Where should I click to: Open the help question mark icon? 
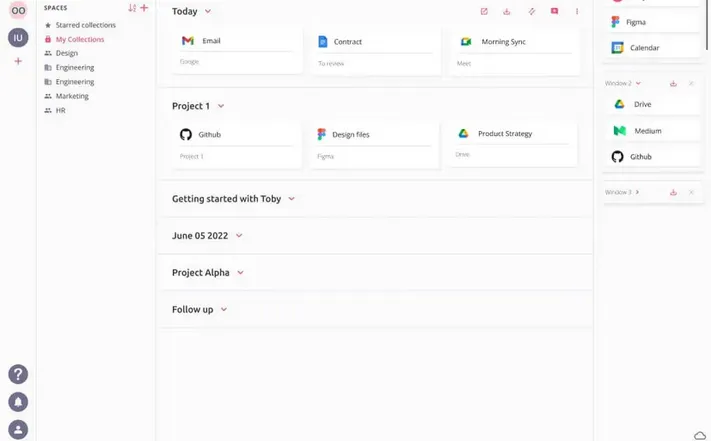coord(18,374)
